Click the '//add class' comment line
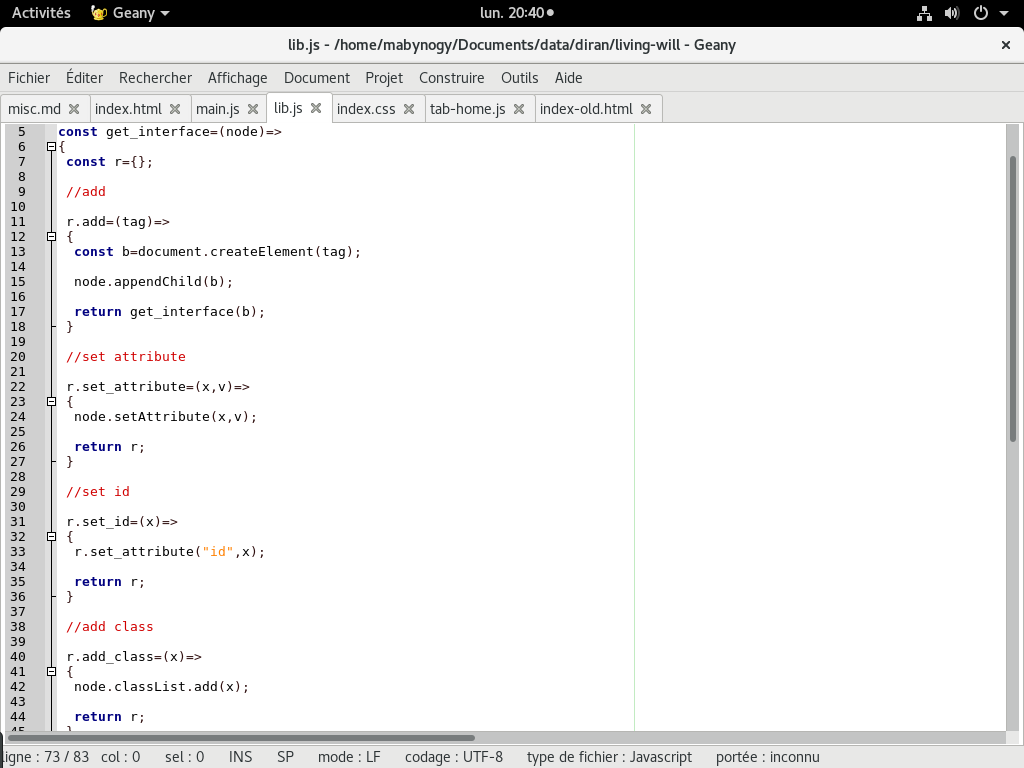 coord(110,627)
